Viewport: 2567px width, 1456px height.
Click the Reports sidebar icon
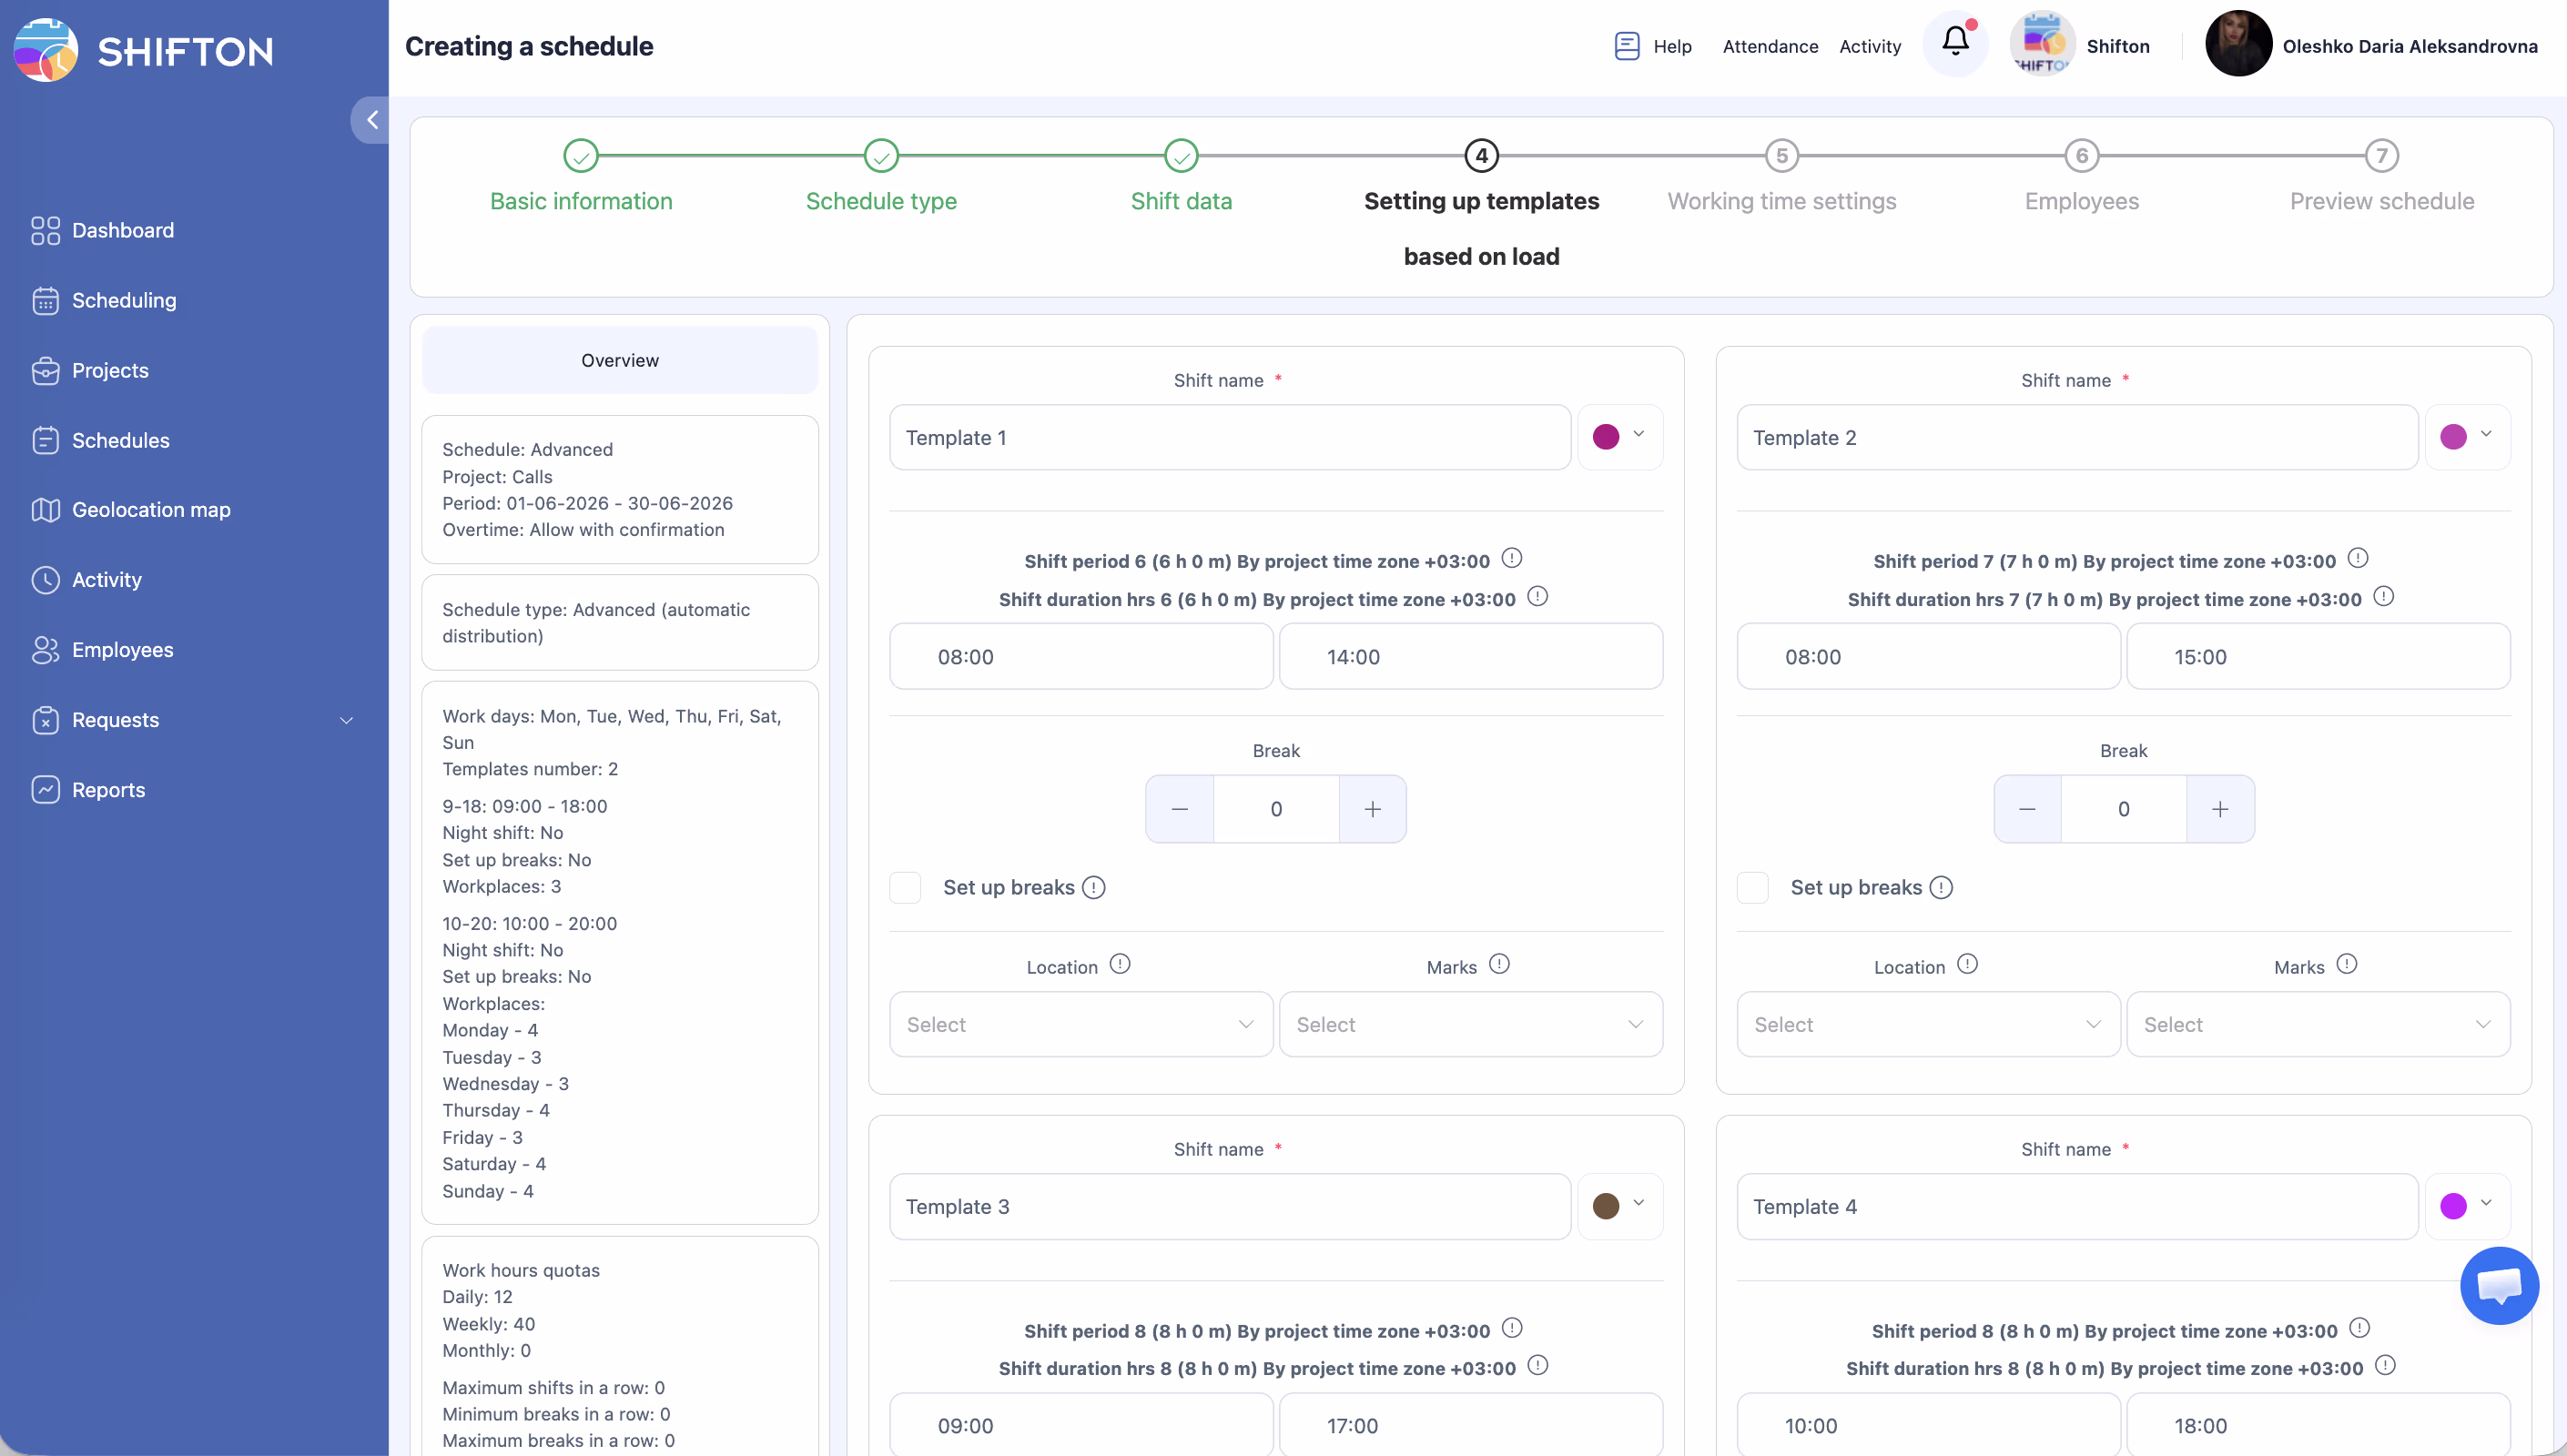[45, 790]
